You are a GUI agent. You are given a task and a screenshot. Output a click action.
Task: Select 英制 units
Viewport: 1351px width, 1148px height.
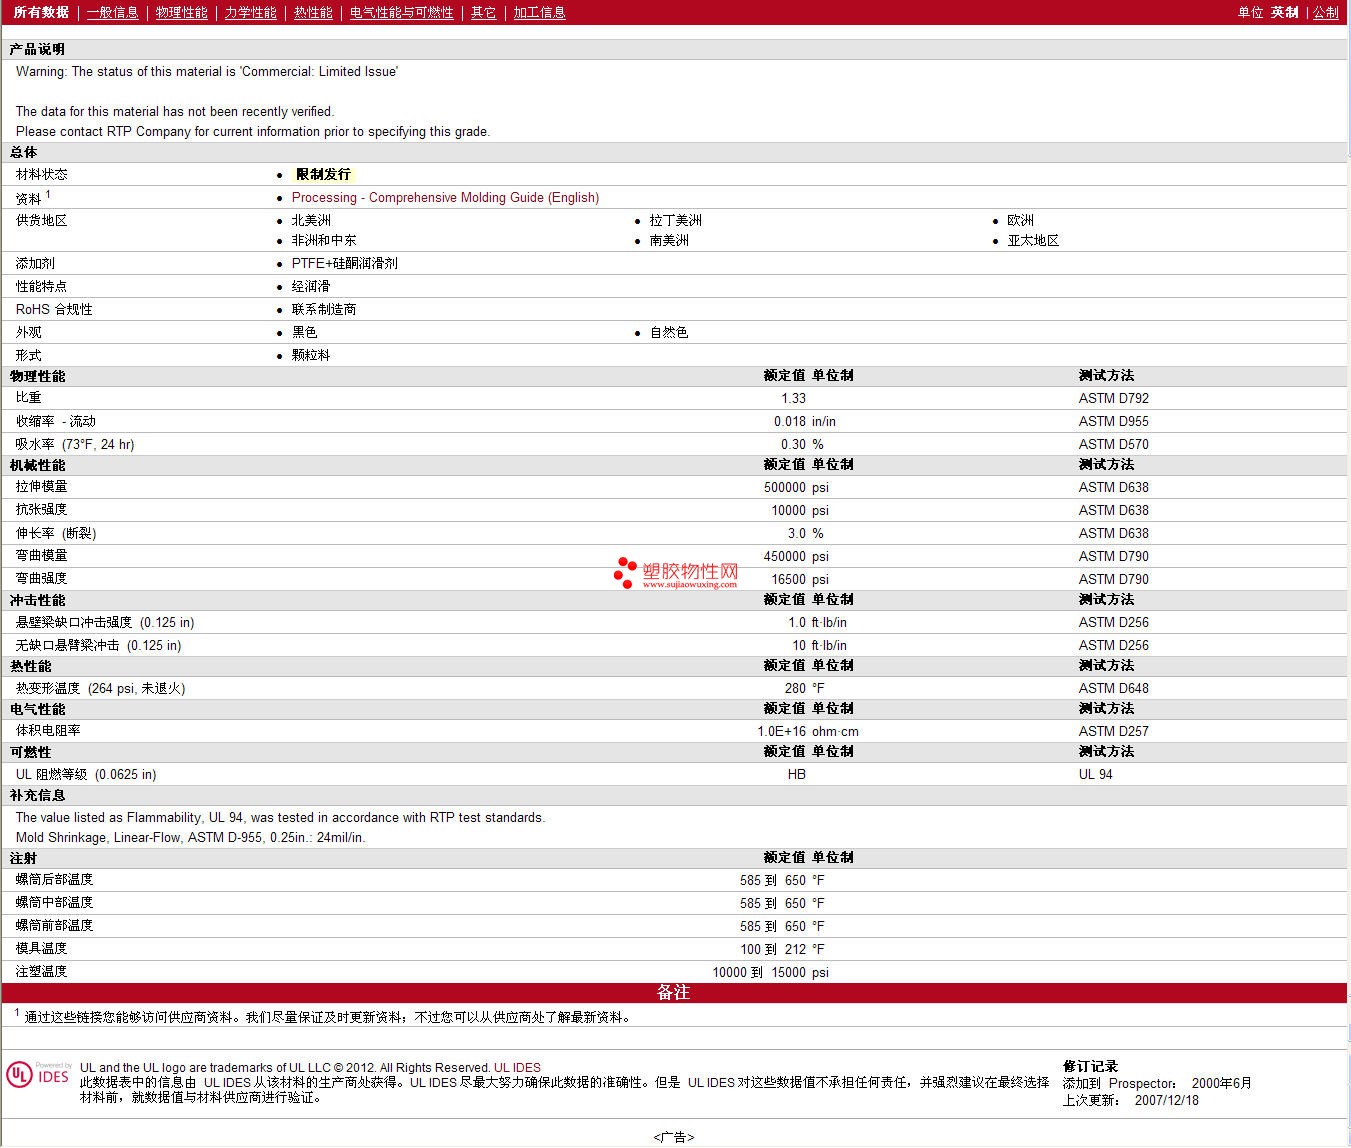1284,13
